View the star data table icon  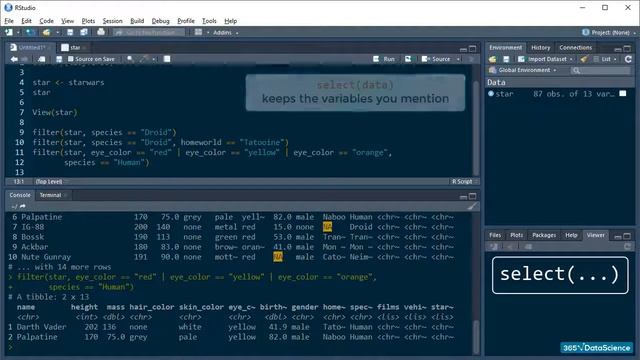pyautogui.click(x=623, y=94)
